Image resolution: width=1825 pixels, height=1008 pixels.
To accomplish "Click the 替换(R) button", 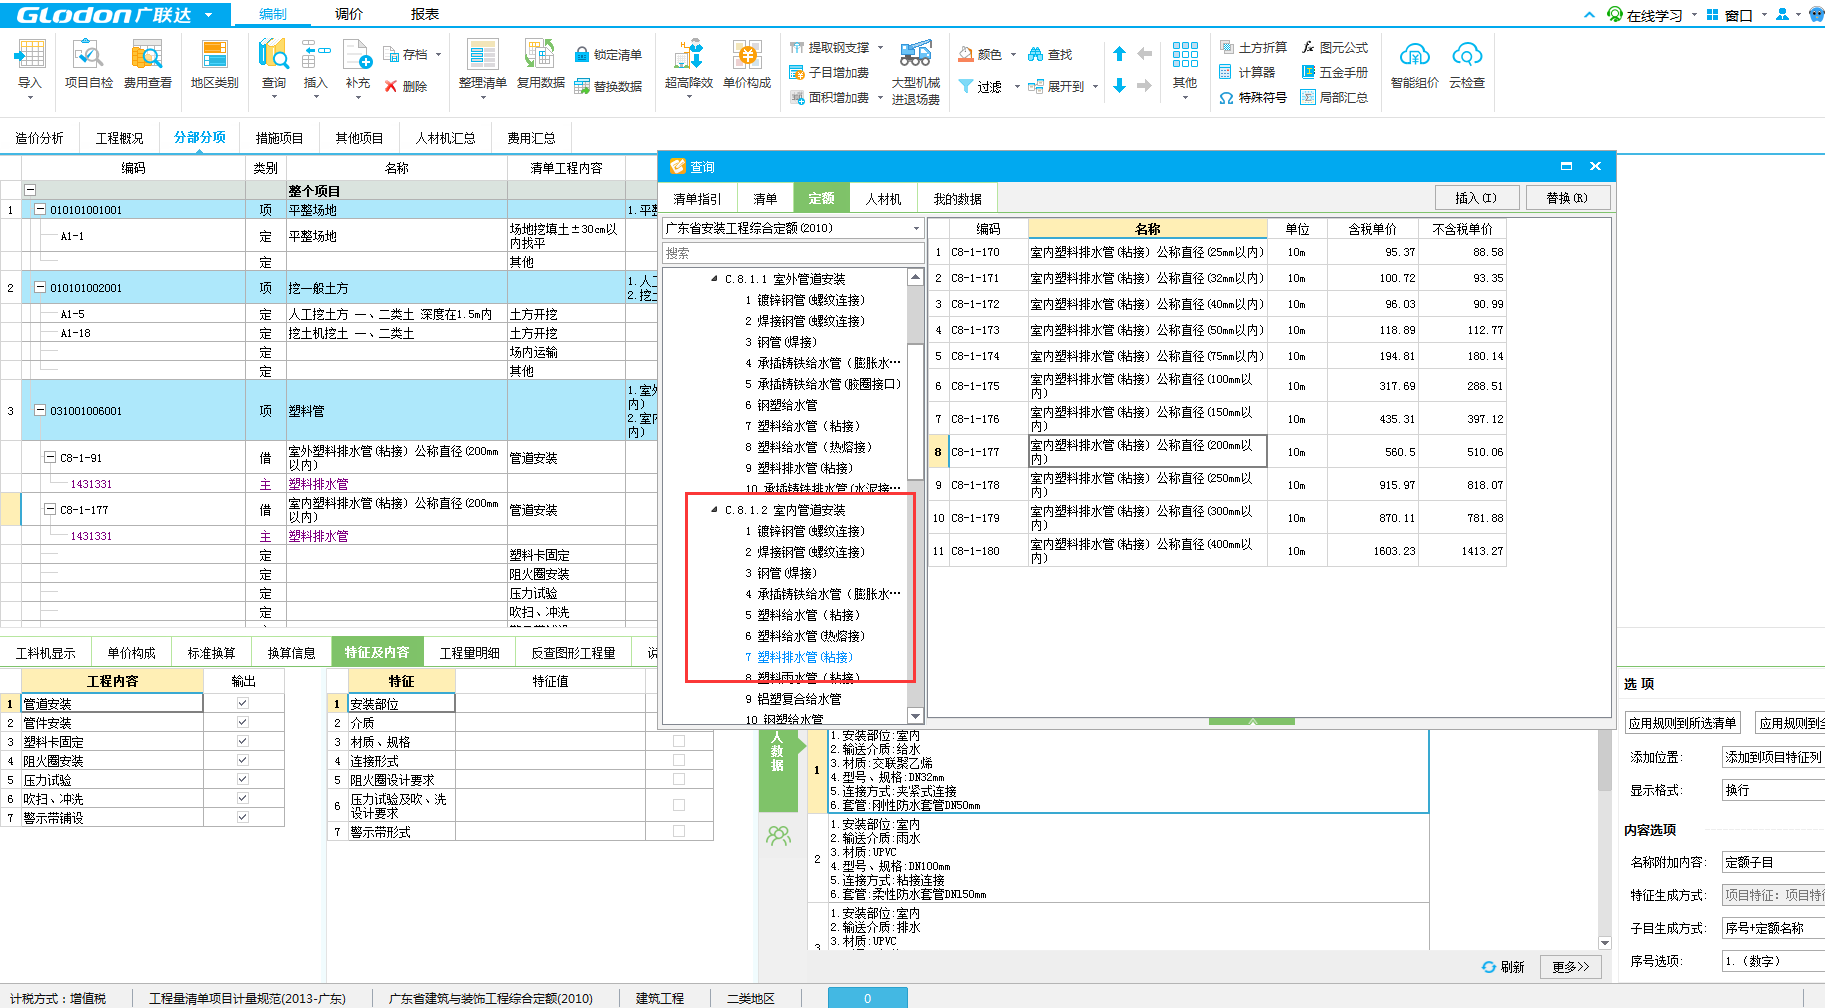I will pos(1567,198).
